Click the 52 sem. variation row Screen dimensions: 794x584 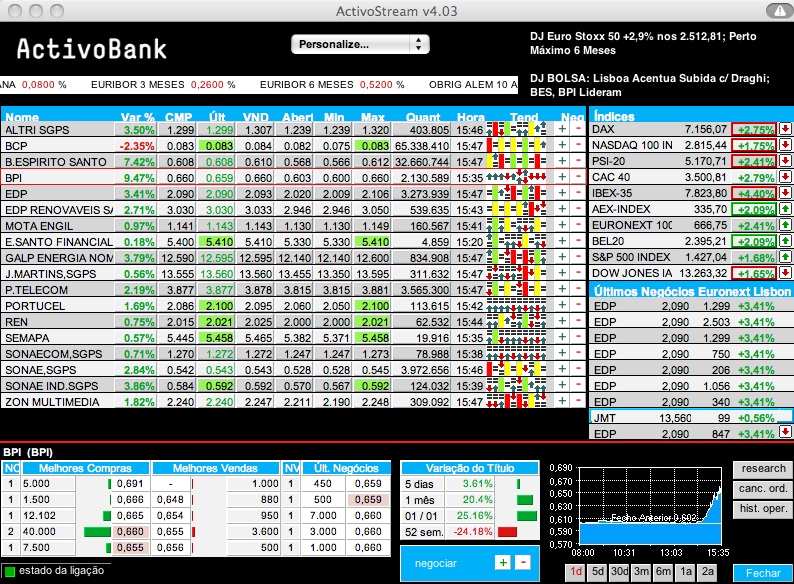[470, 532]
